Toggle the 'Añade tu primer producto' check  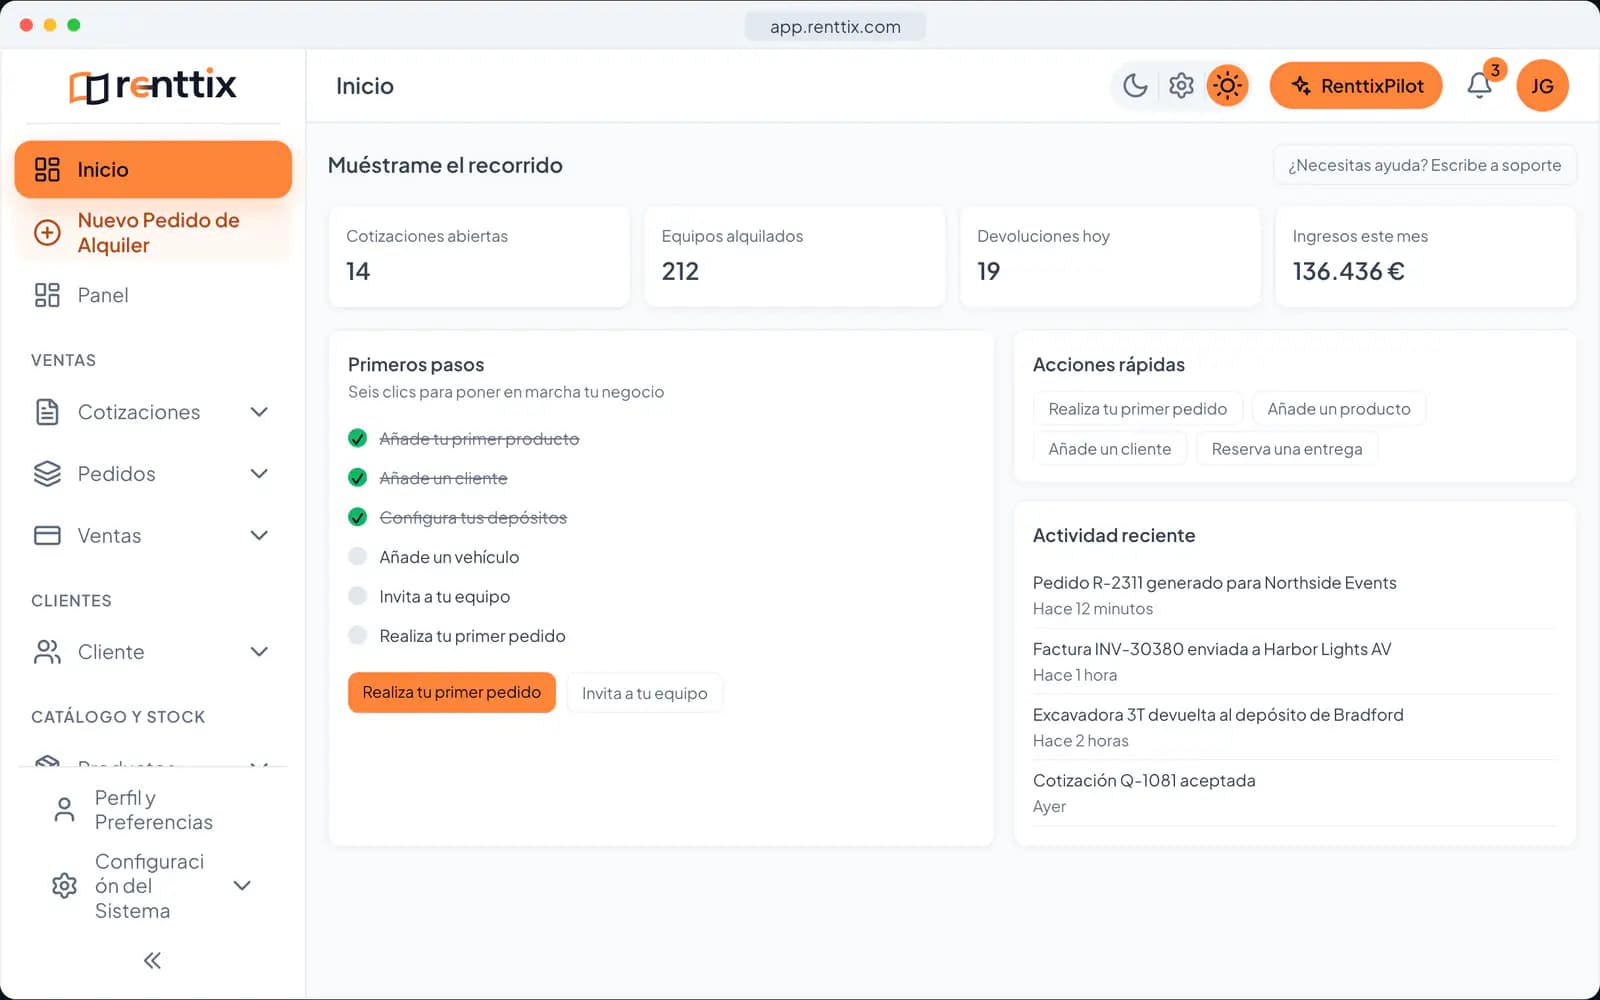[x=357, y=438]
